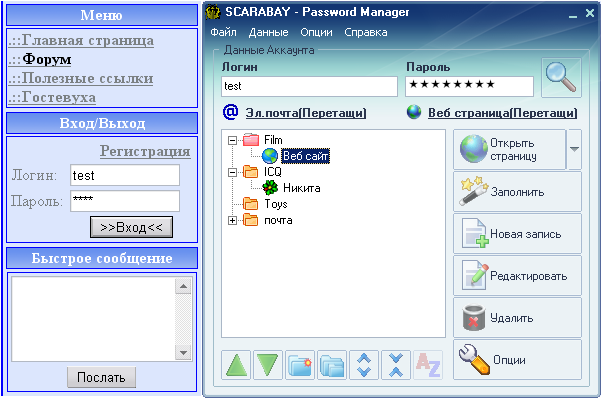This screenshot has width=601, height=398.
Task: Click the ICQ flower icon beside Никита
Action: pyautogui.click(x=270, y=187)
